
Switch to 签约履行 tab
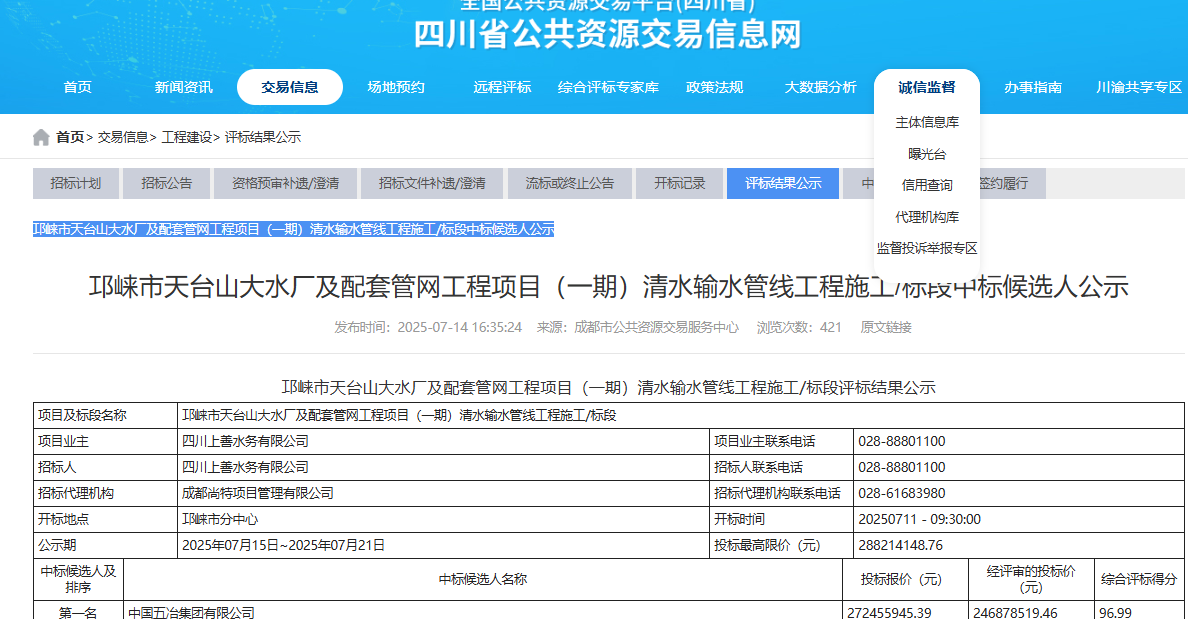click(1011, 183)
